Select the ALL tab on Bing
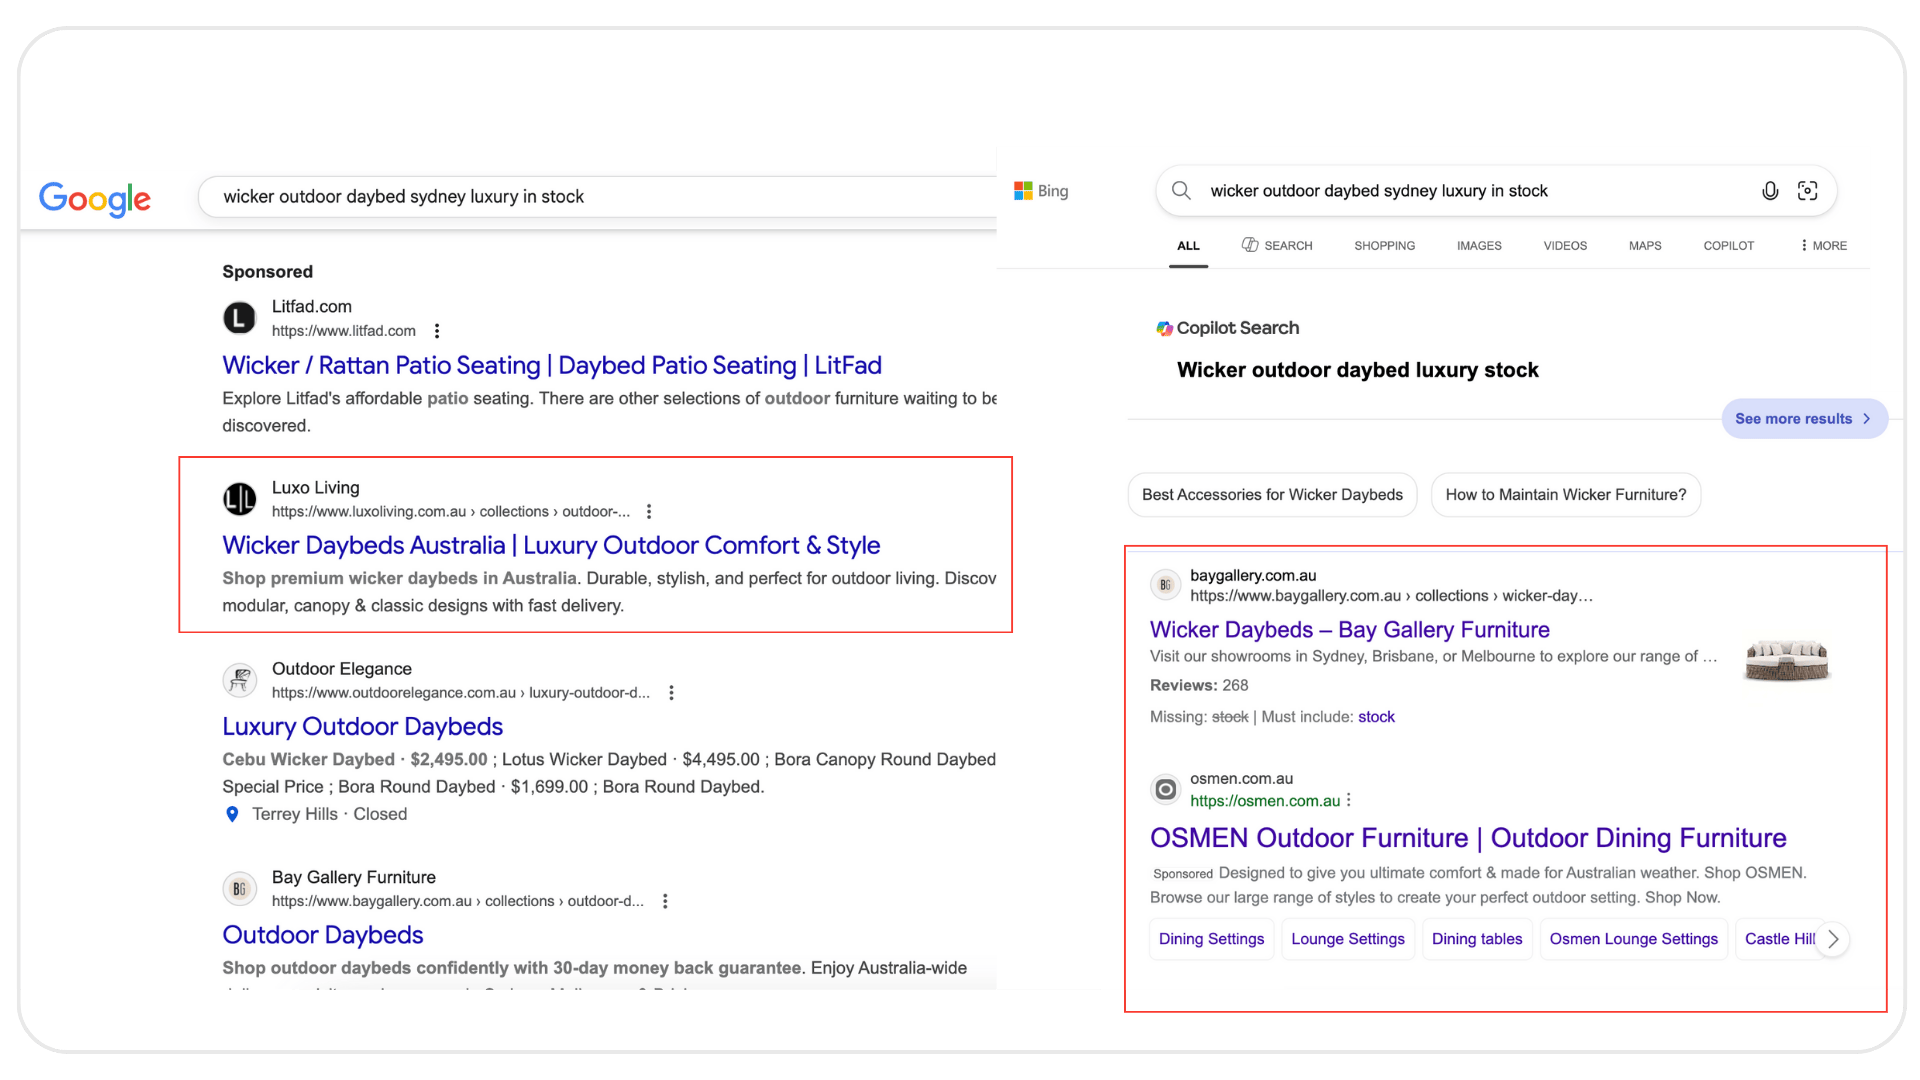This screenshot has height=1080, width=1920. (1188, 246)
